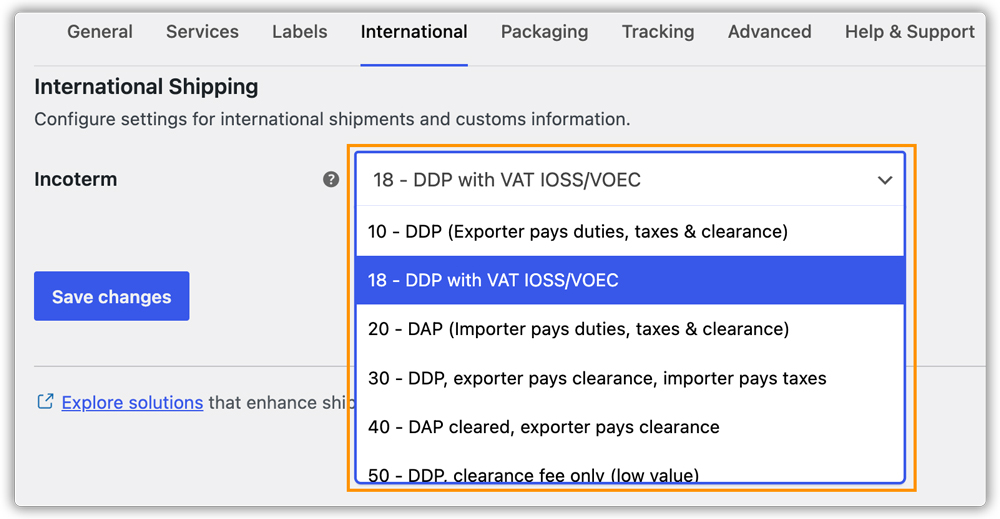Click the external link icon beside Explore solutions

(x=45, y=402)
